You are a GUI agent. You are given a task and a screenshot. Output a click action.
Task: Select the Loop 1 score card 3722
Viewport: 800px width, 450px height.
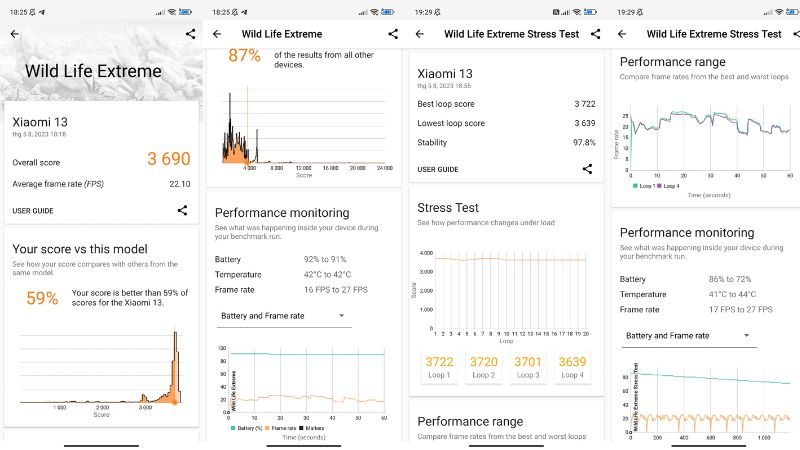coord(439,367)
